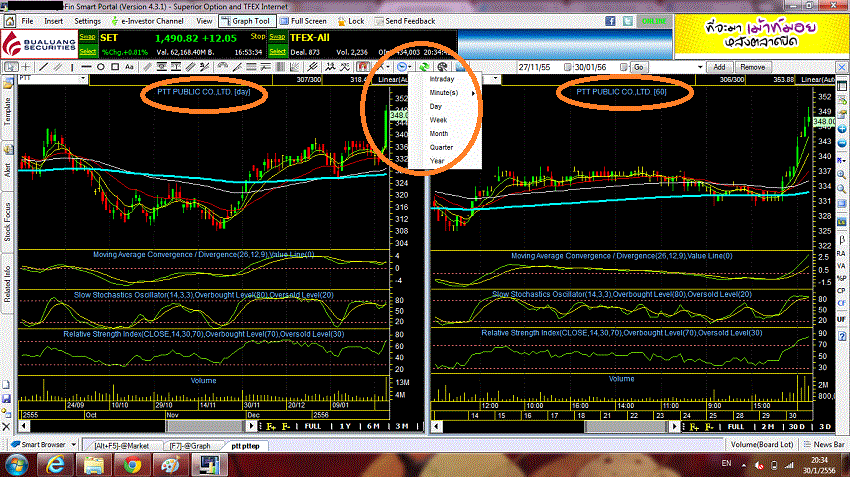
Task: Open the Facebook icon in header
Action: pos(610,21)
